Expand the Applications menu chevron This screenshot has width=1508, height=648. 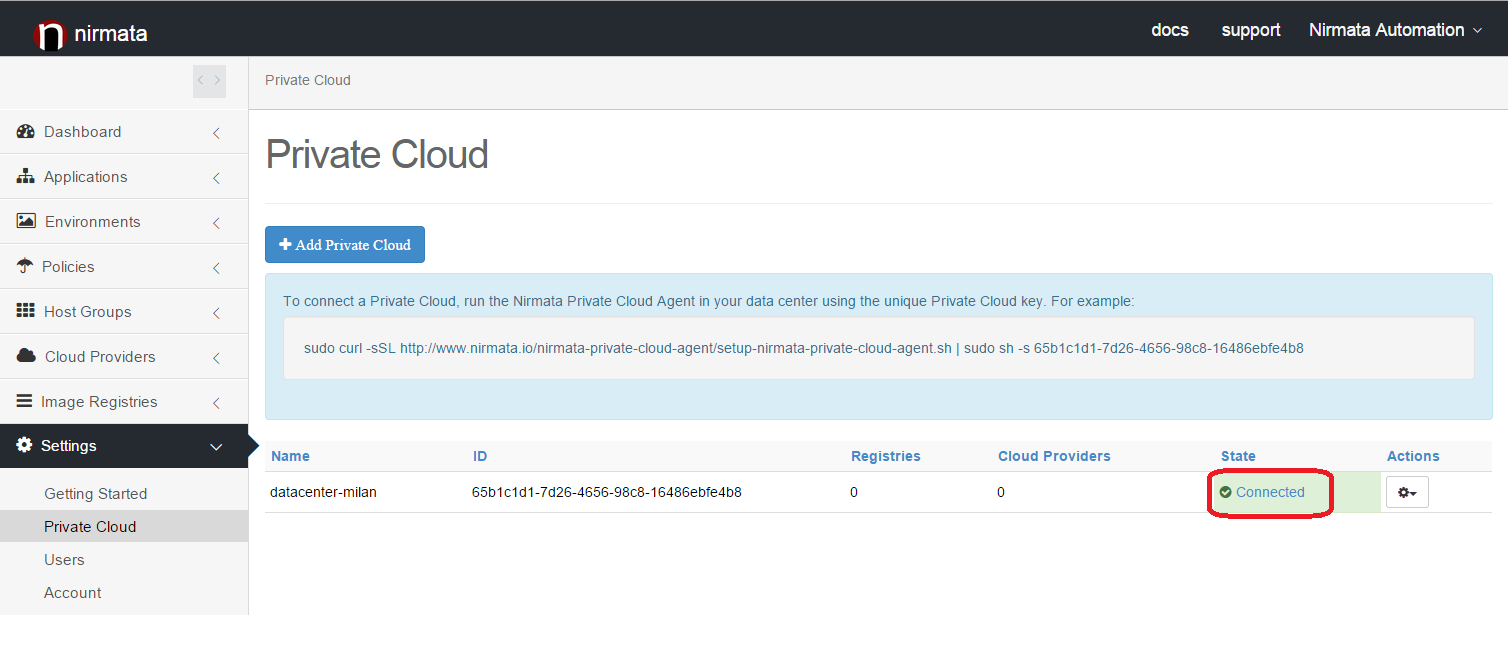tap(216, 178)
